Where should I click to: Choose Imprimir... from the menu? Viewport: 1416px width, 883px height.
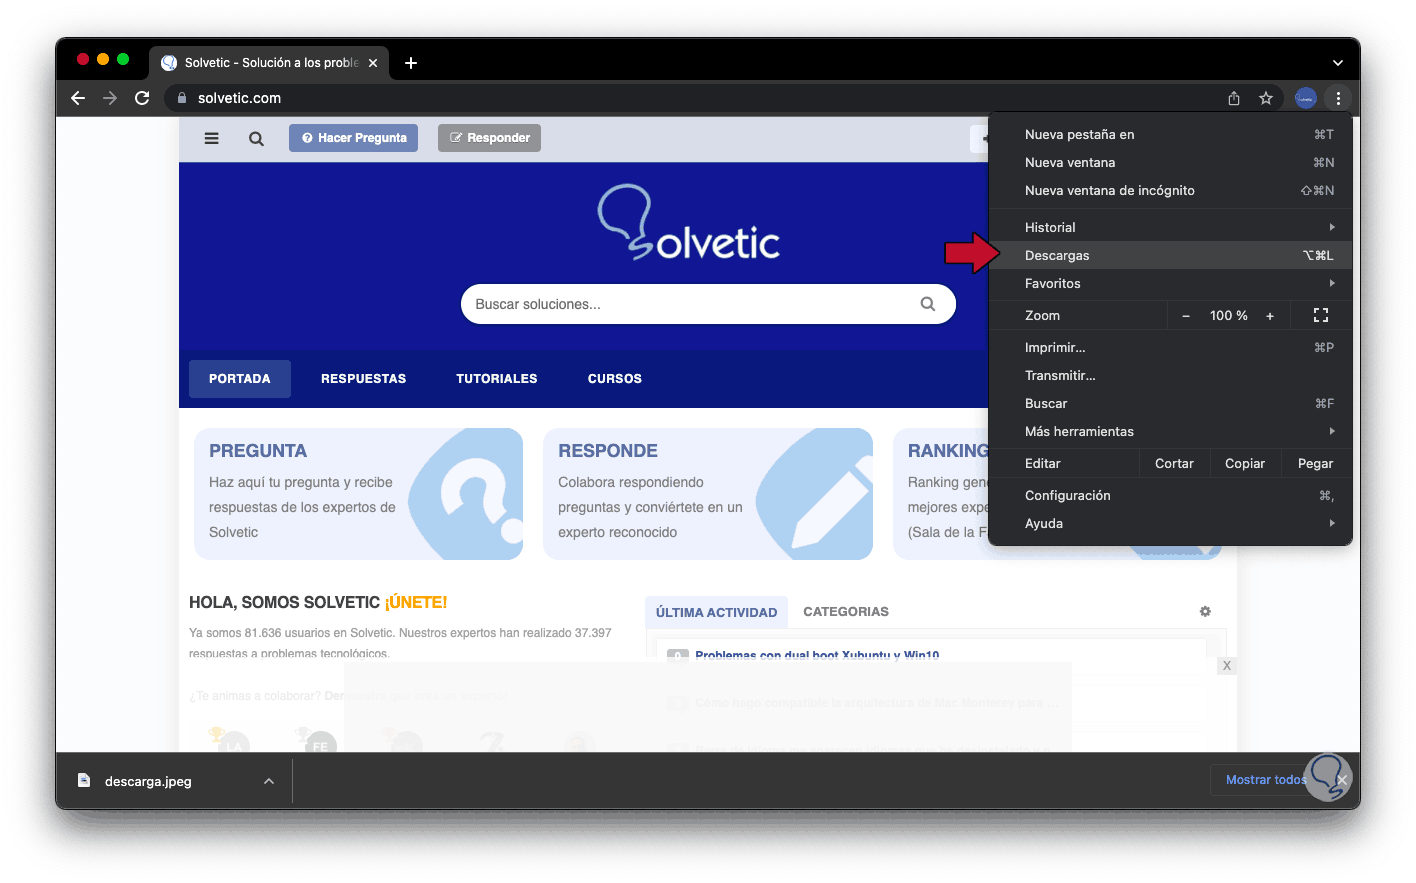coord(1170,347)
